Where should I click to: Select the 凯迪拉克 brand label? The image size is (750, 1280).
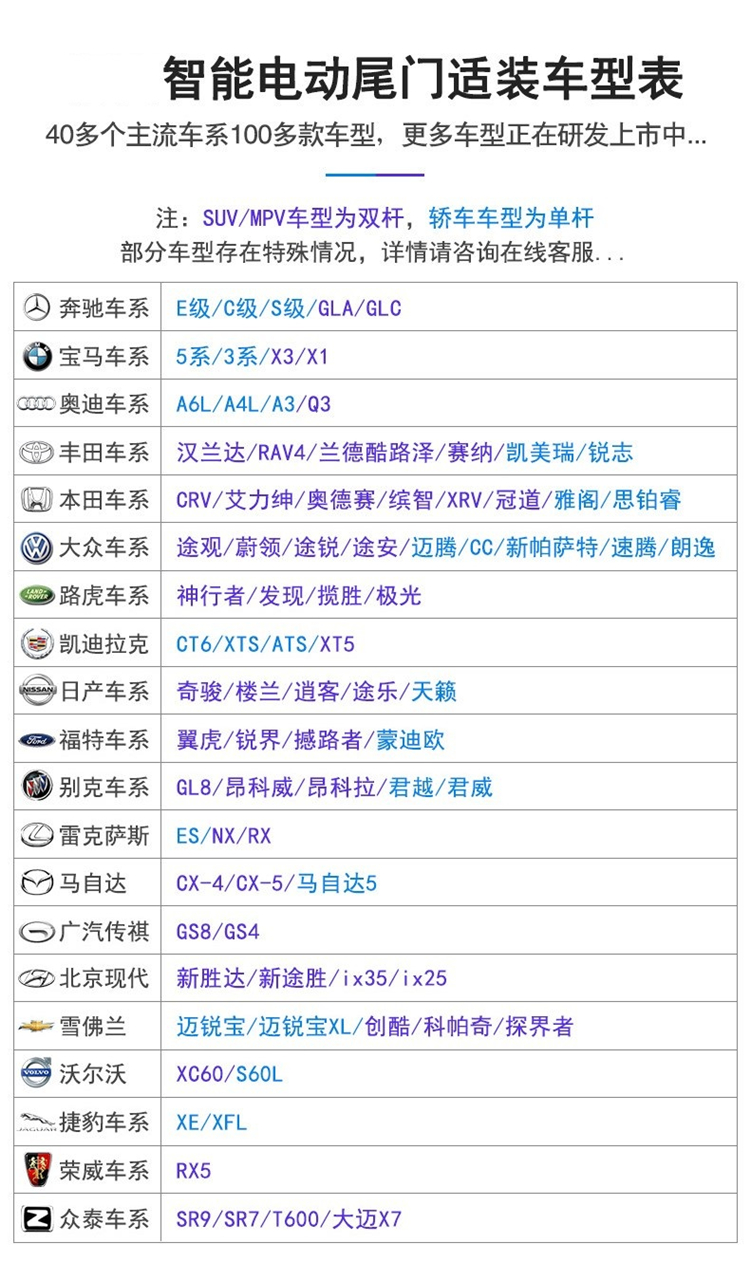(x=103, y=644)
